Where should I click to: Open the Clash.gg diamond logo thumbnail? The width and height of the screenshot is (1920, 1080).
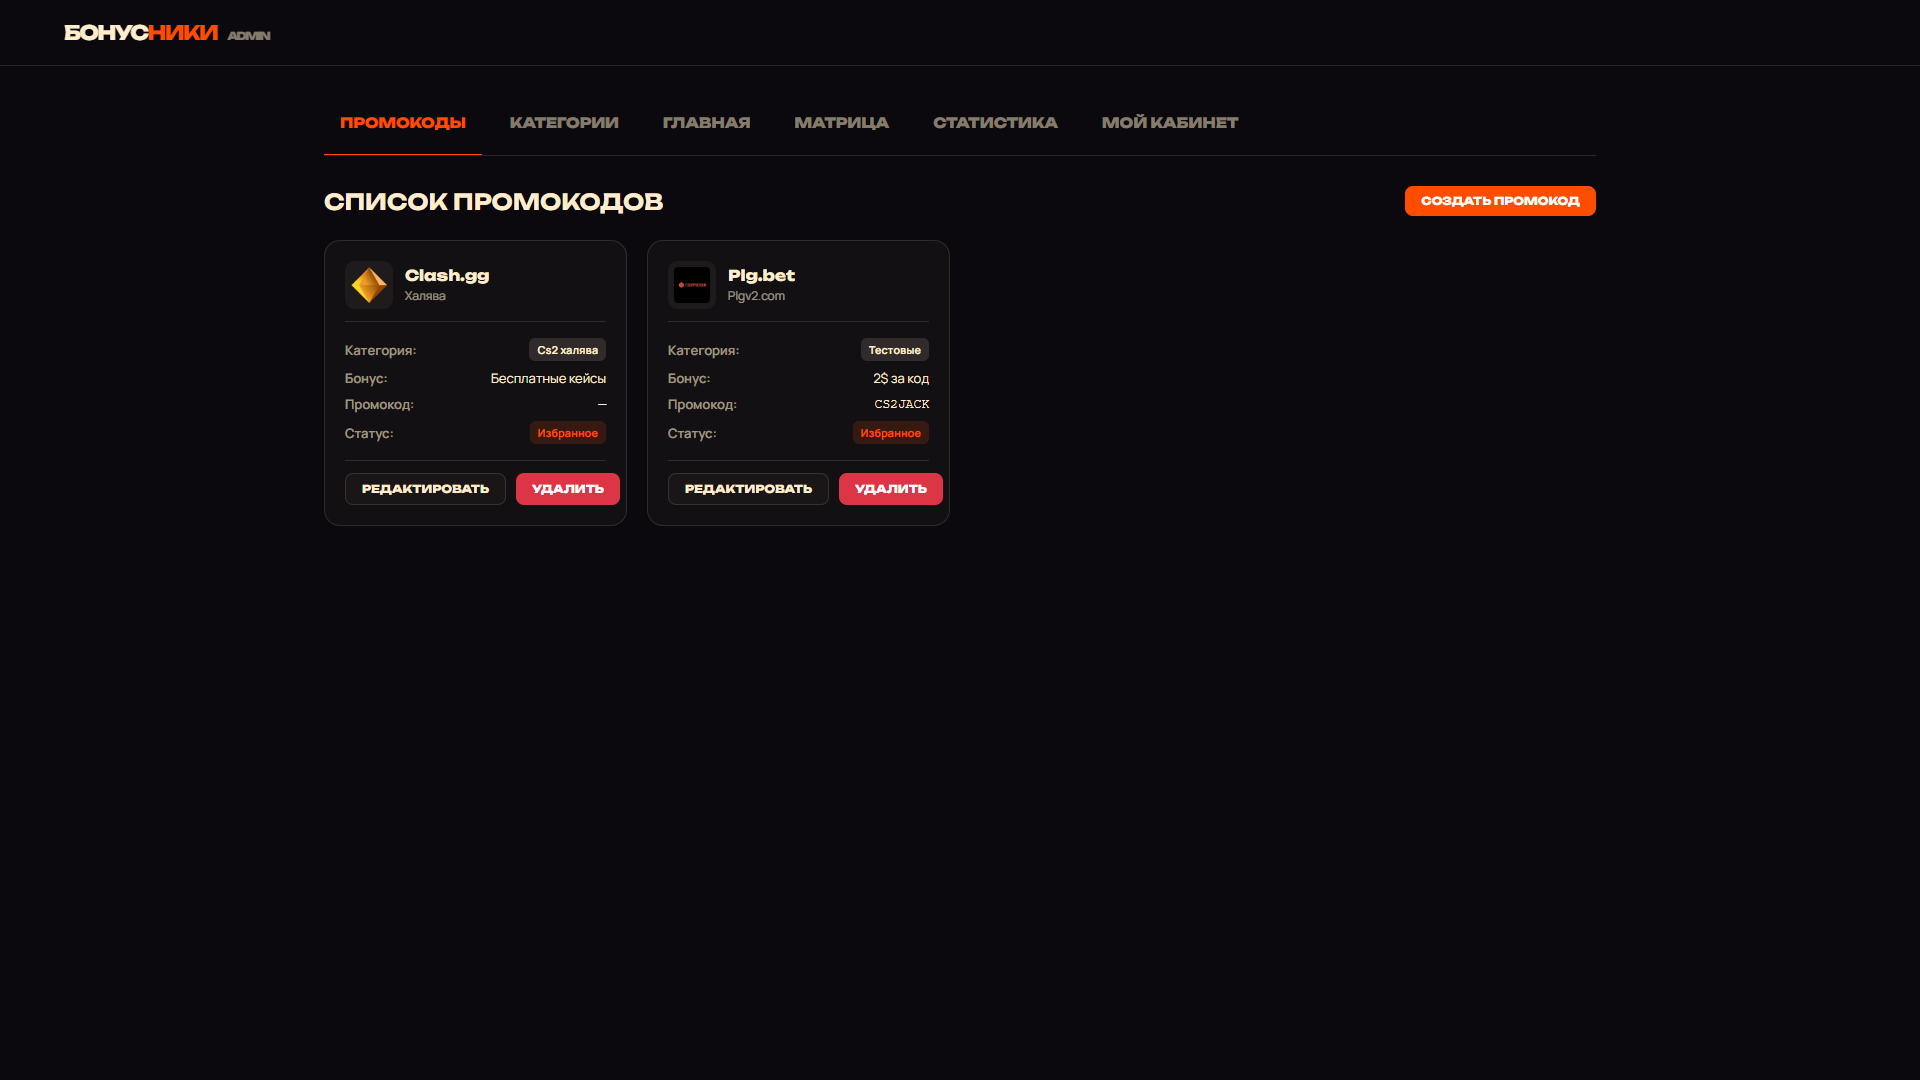[x=369, y=285]
